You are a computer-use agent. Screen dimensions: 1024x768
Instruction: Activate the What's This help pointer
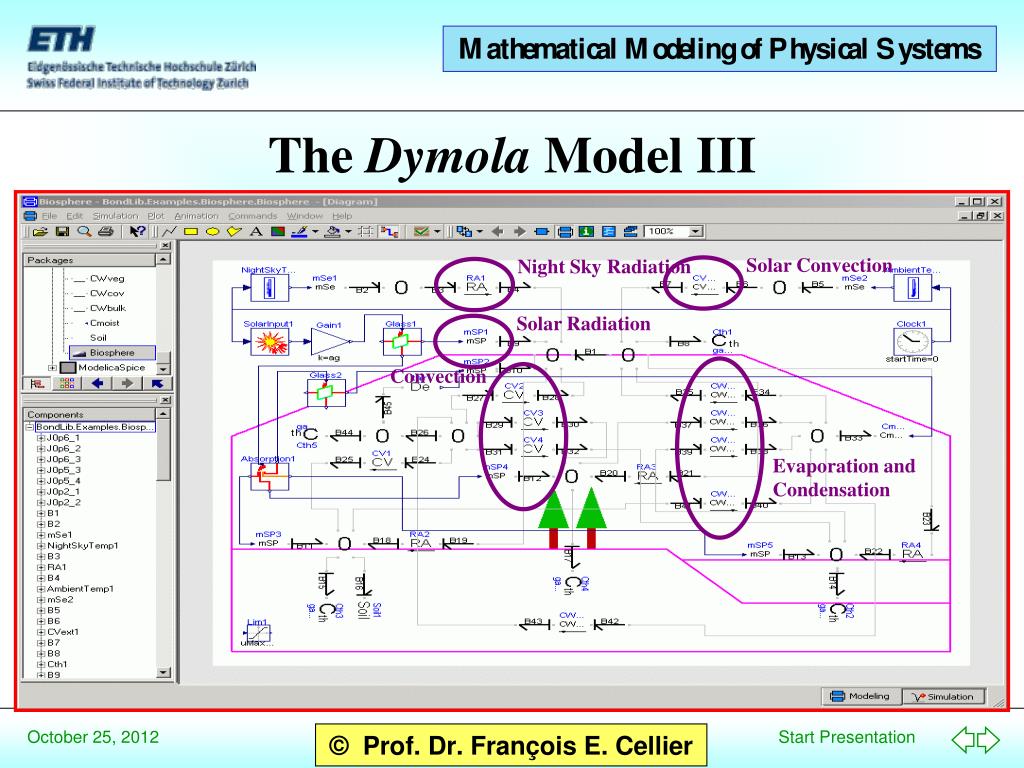[136, 231]
